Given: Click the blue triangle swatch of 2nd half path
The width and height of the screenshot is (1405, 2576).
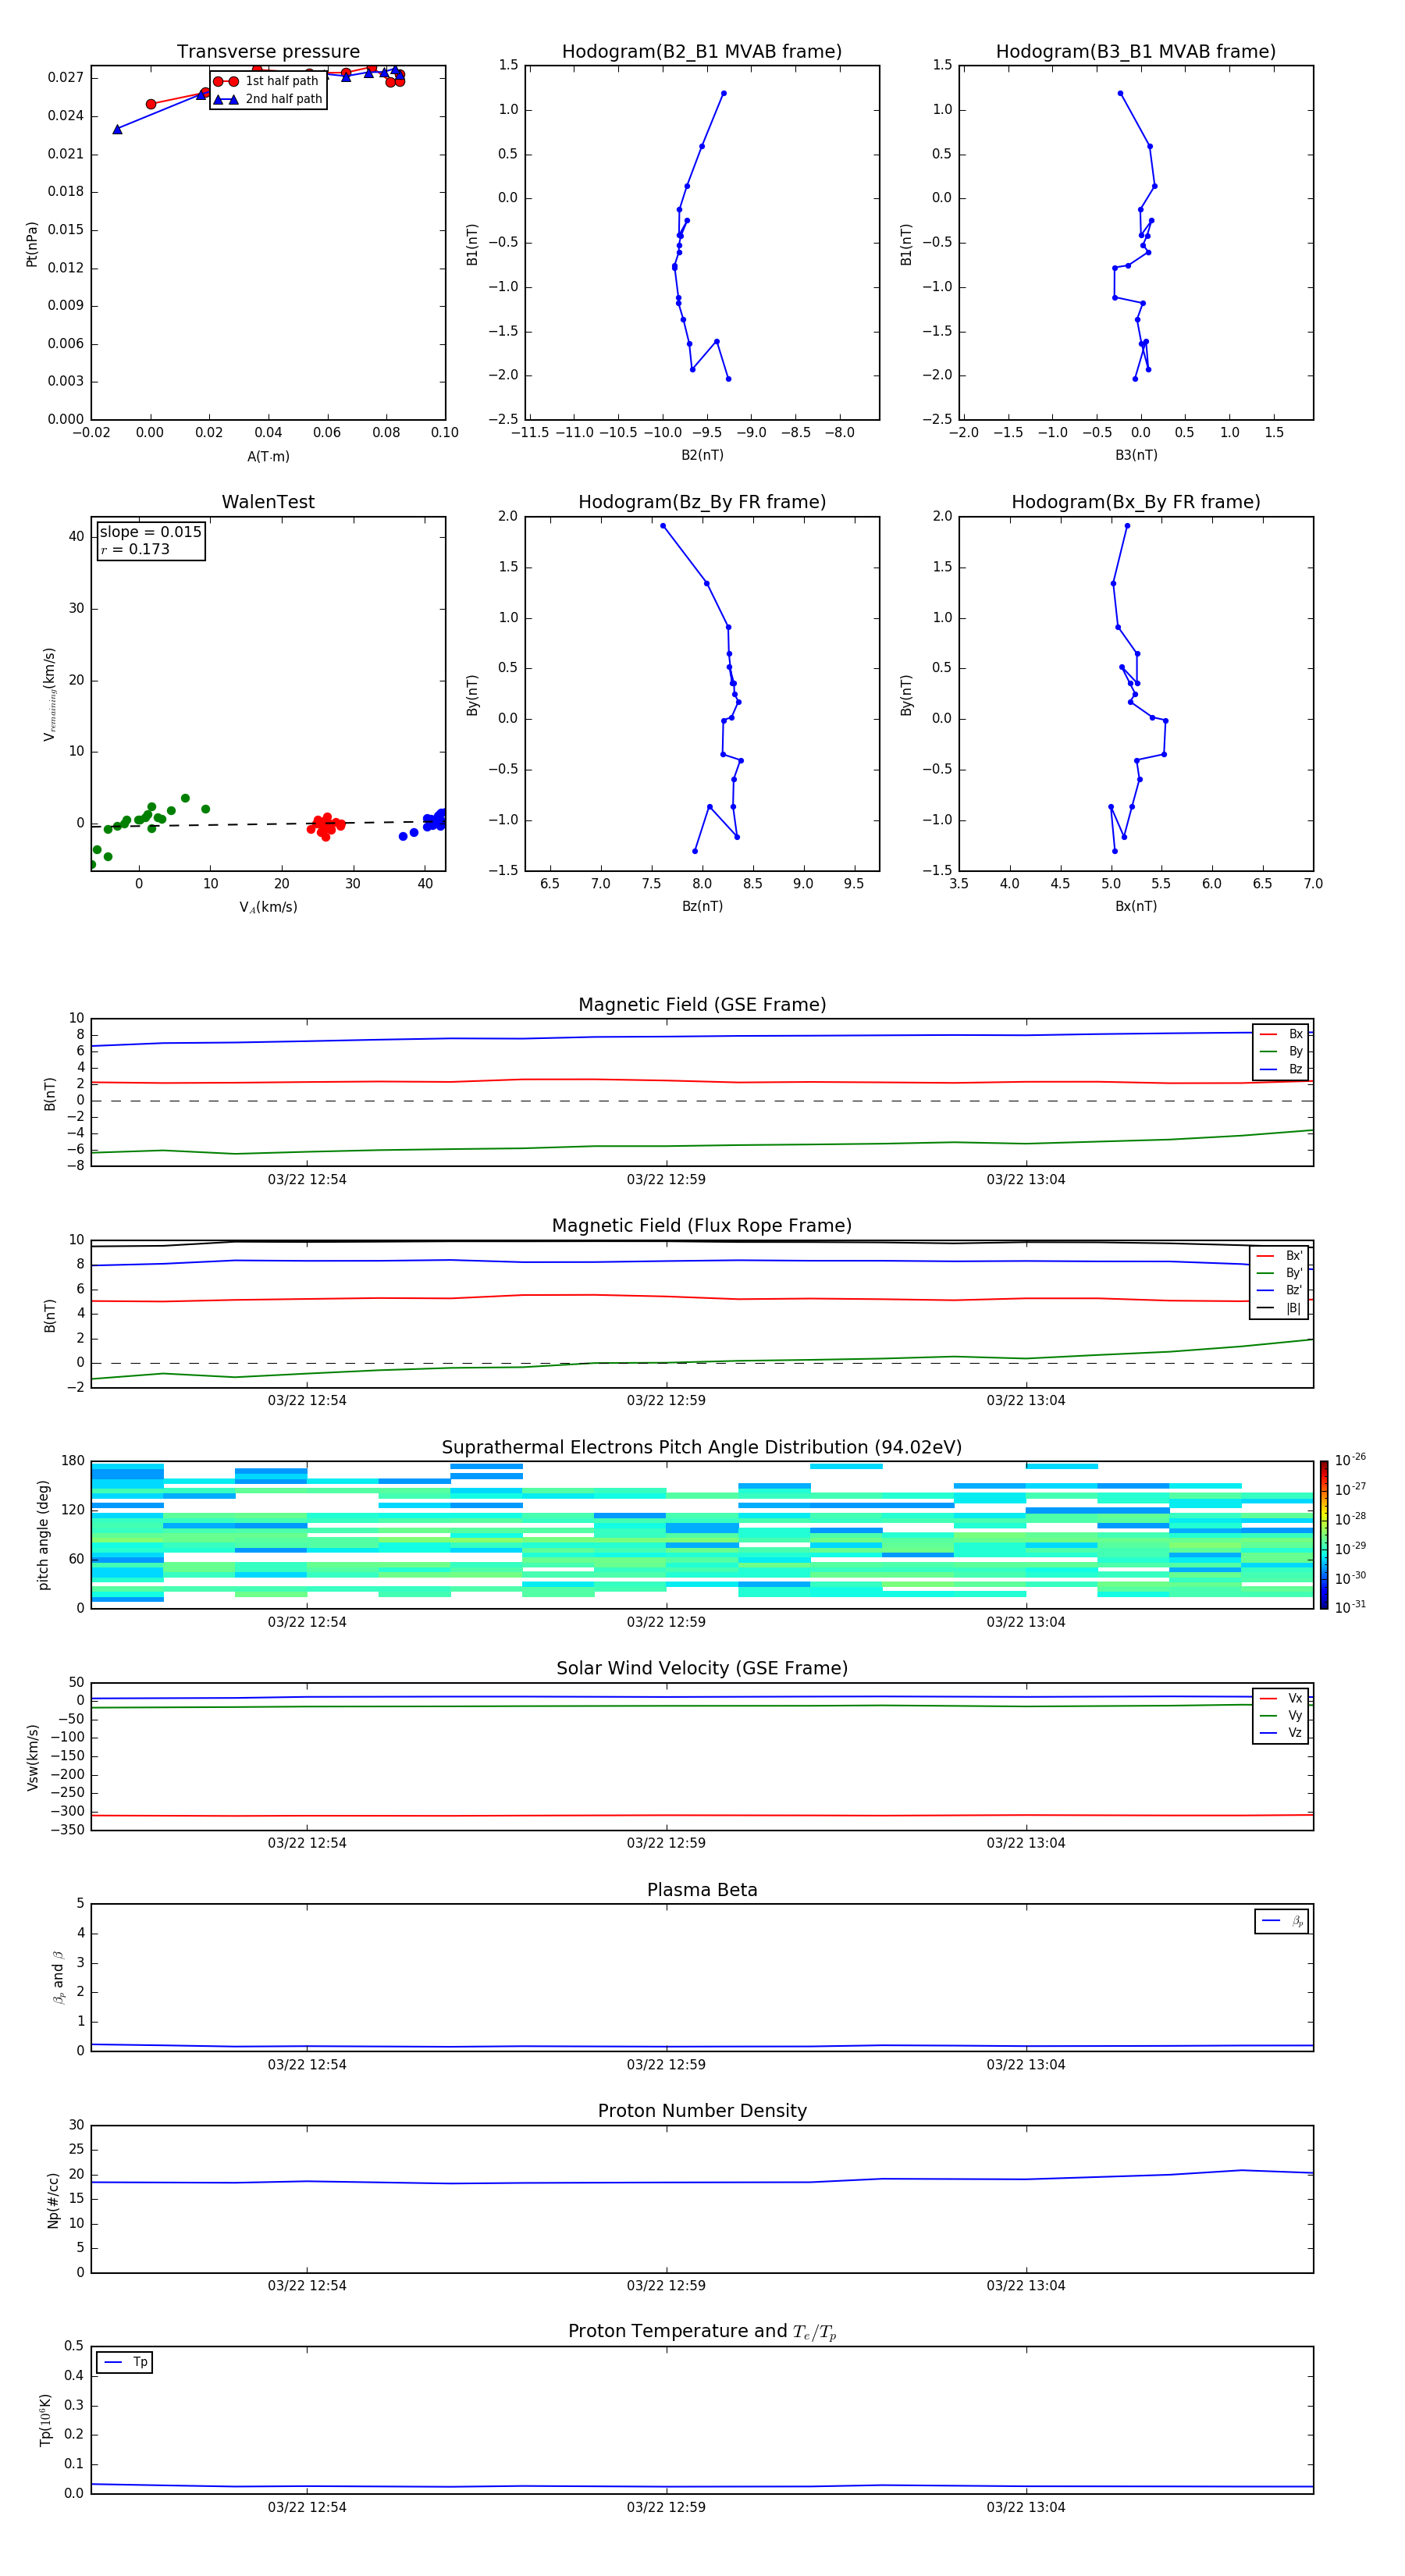Looking at the screenshot, I should point(225,99).
